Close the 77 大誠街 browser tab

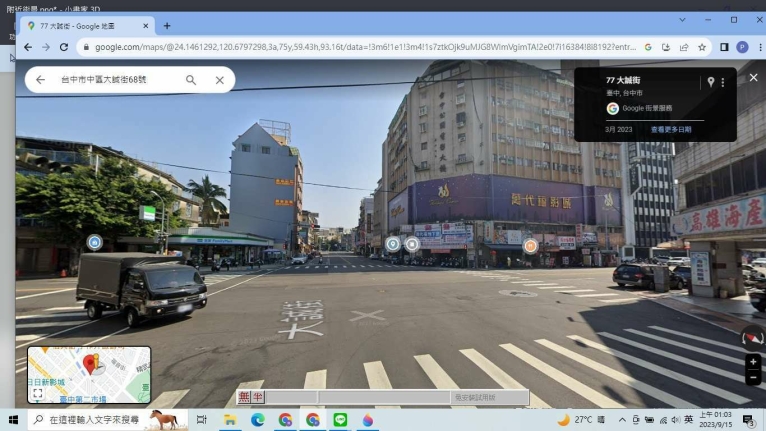pos(146,26)
